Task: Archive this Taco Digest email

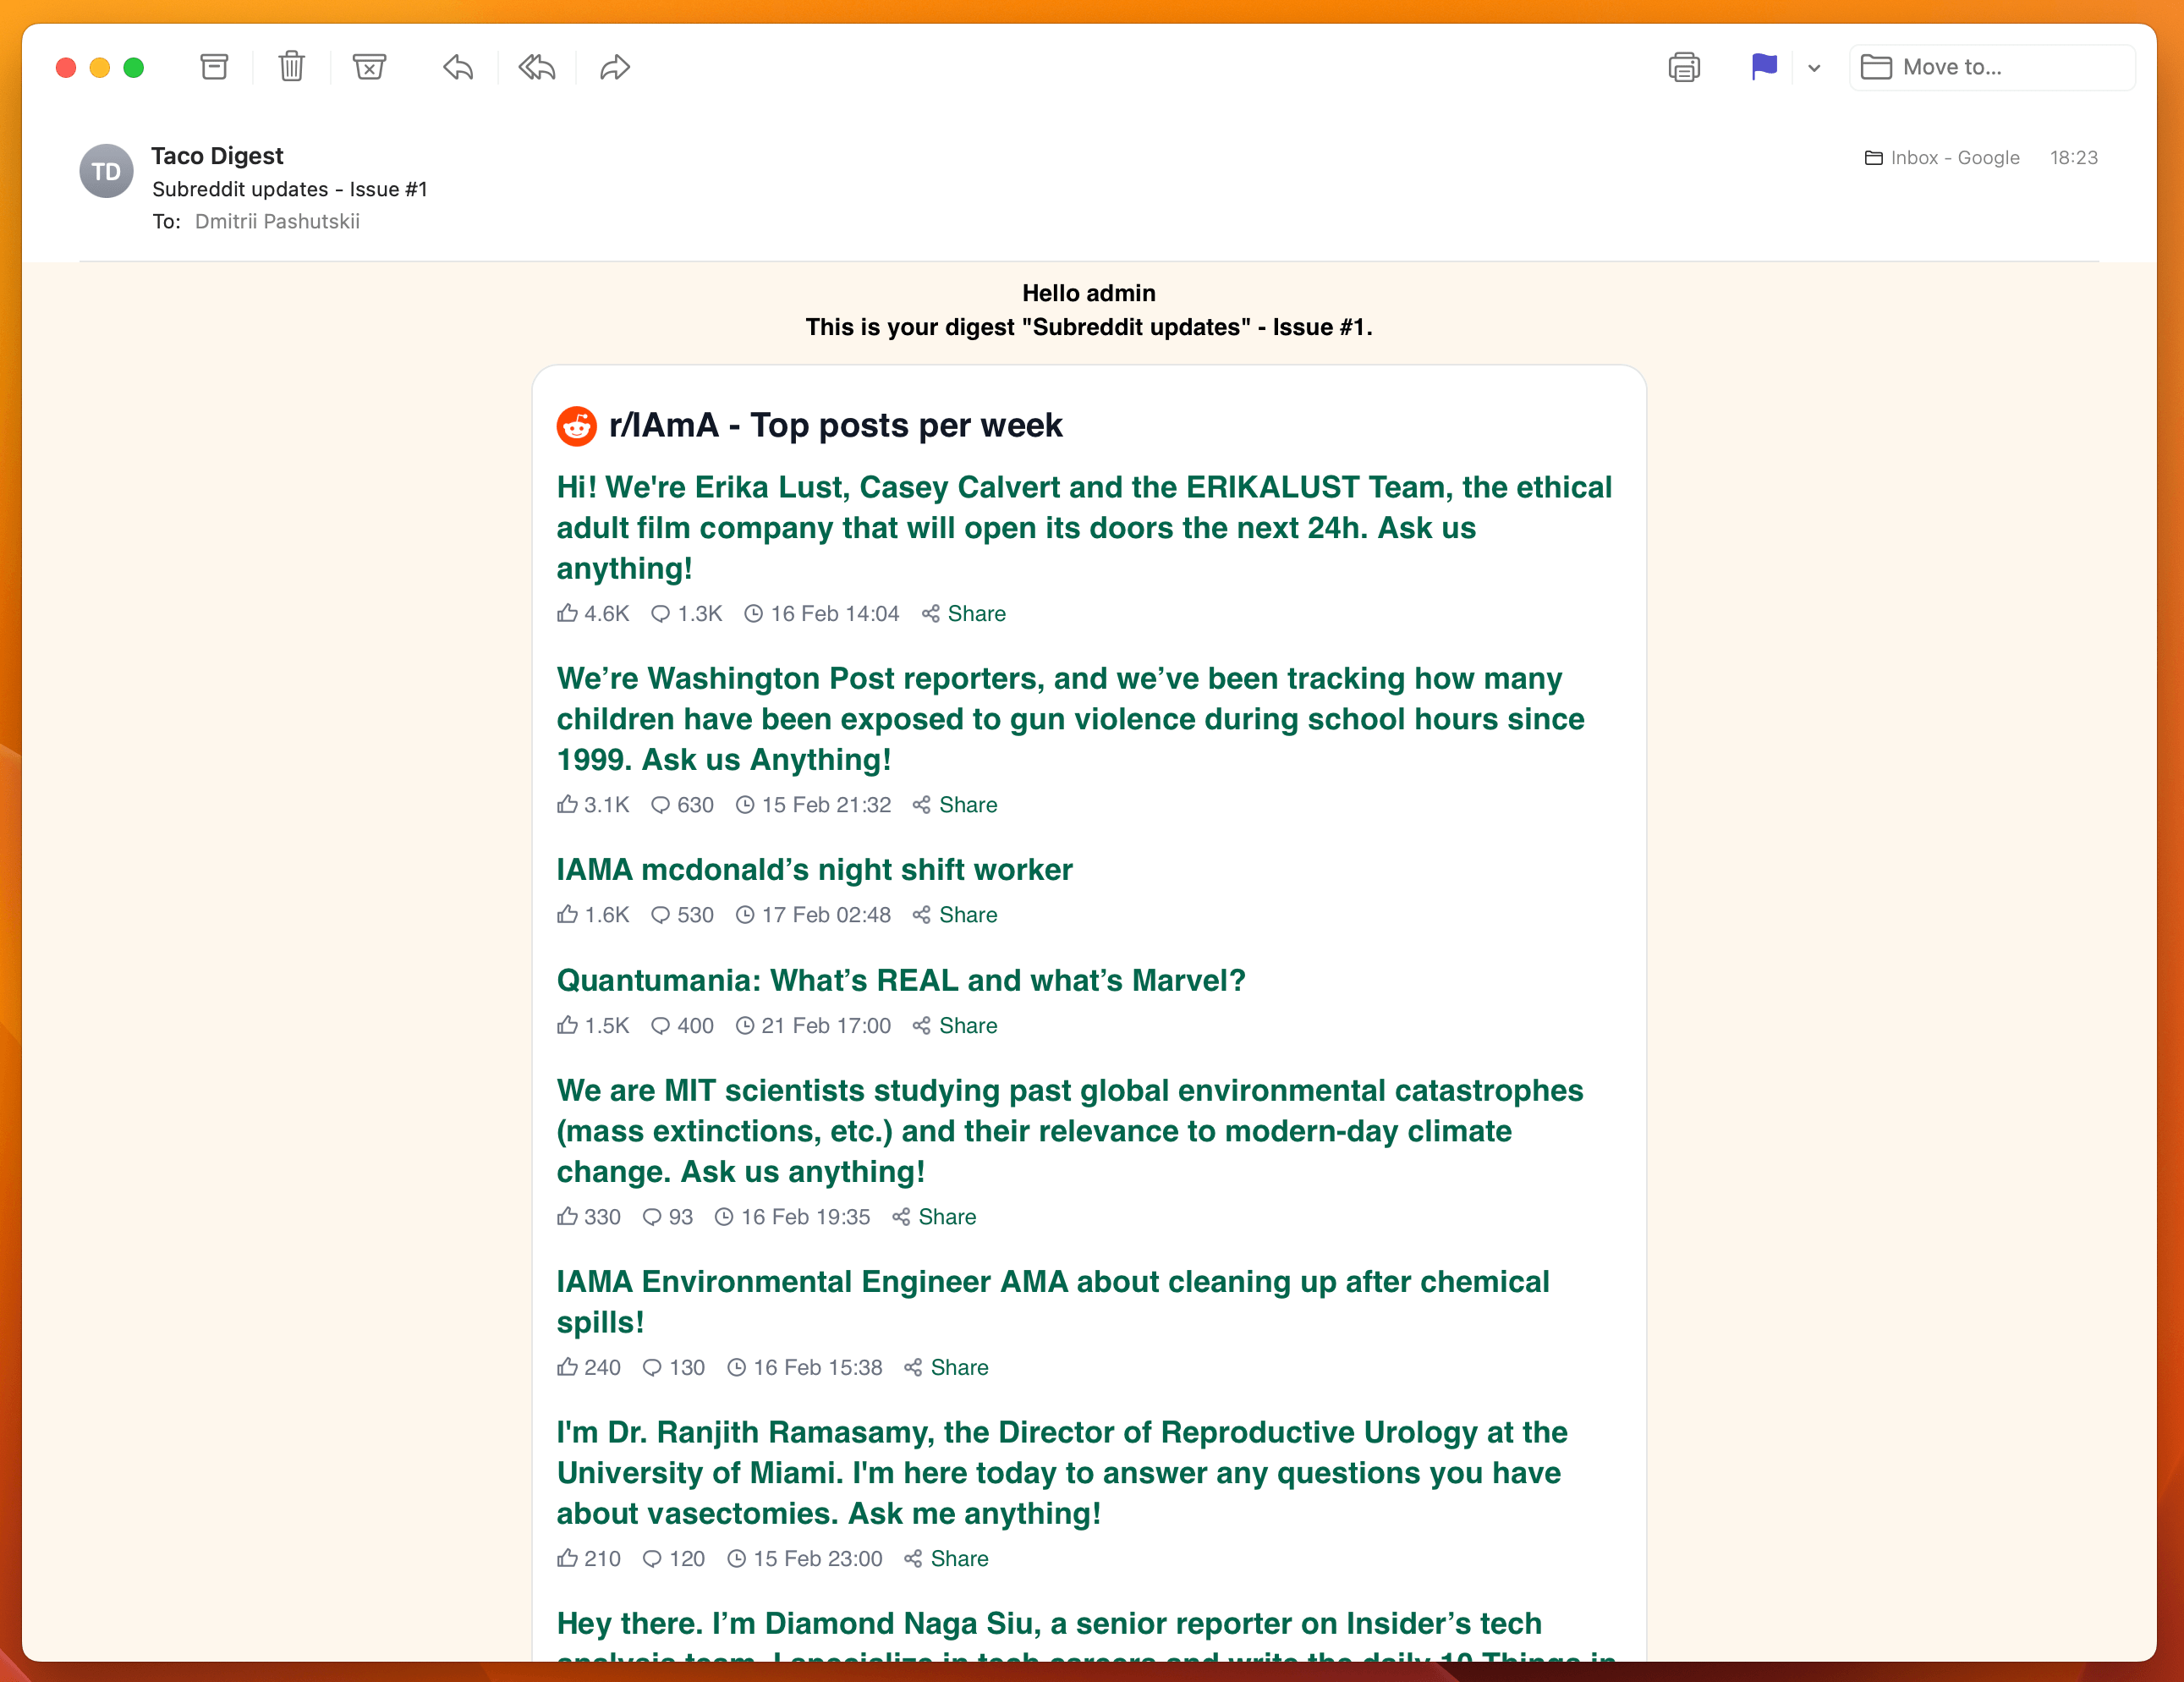Action: (214, 67)
